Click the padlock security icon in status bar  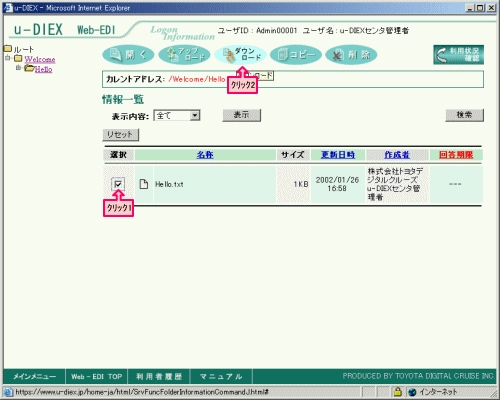coord(397,392)
